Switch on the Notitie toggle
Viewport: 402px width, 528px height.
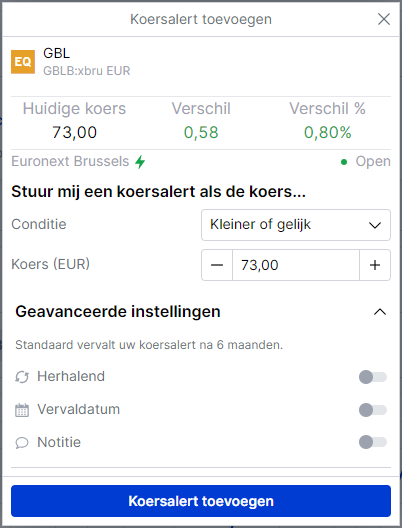point(373,442)
